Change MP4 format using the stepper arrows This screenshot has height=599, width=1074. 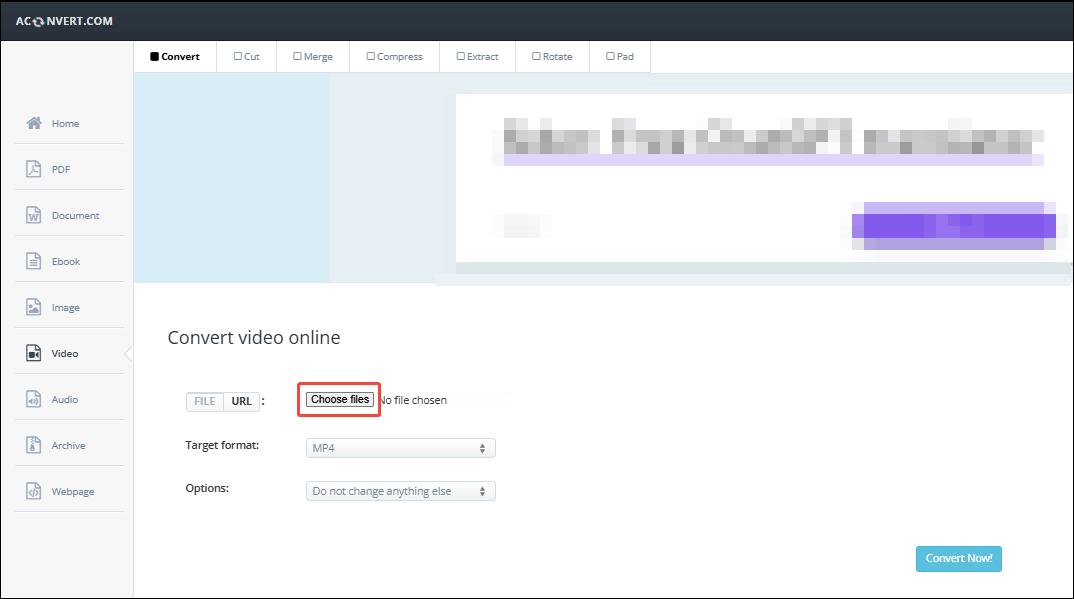point(485,447)
